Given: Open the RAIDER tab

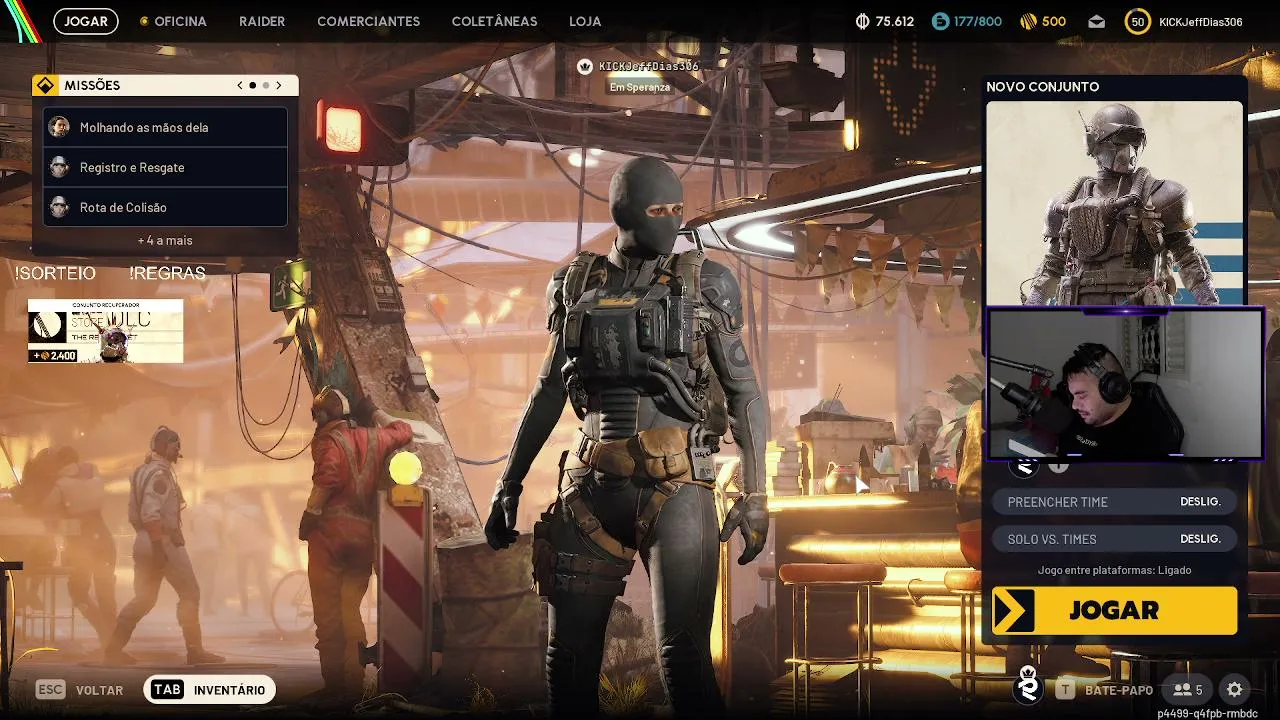Looking at the screenshot, I should (x=262, y=21).
